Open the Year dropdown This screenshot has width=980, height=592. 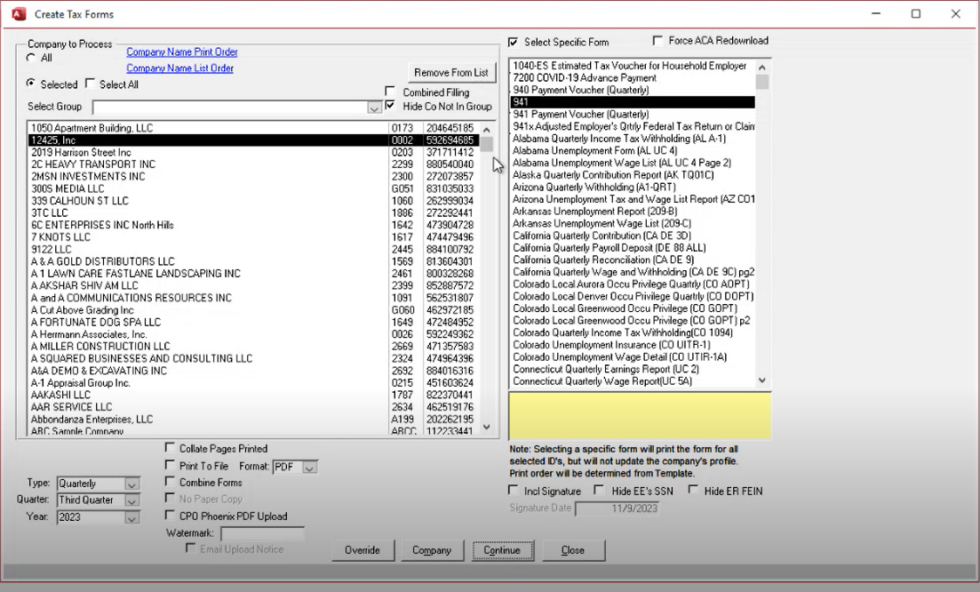[132, 518]
